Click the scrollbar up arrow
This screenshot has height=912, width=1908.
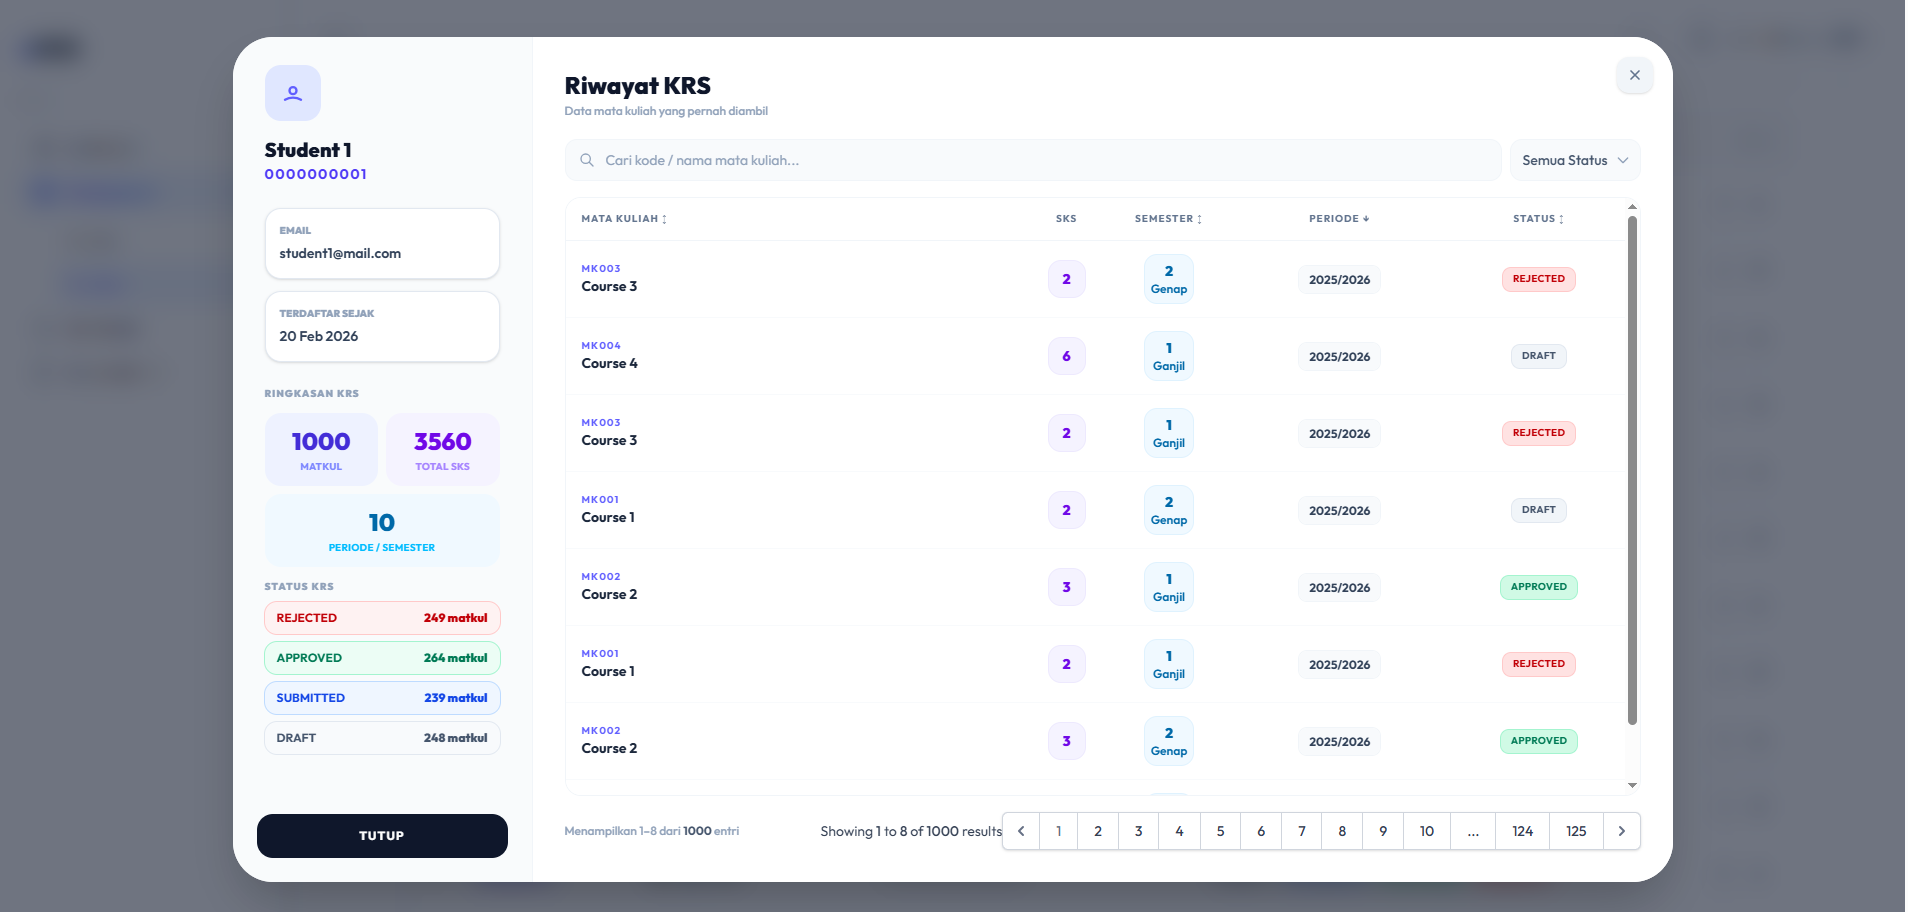[1632, 207]
